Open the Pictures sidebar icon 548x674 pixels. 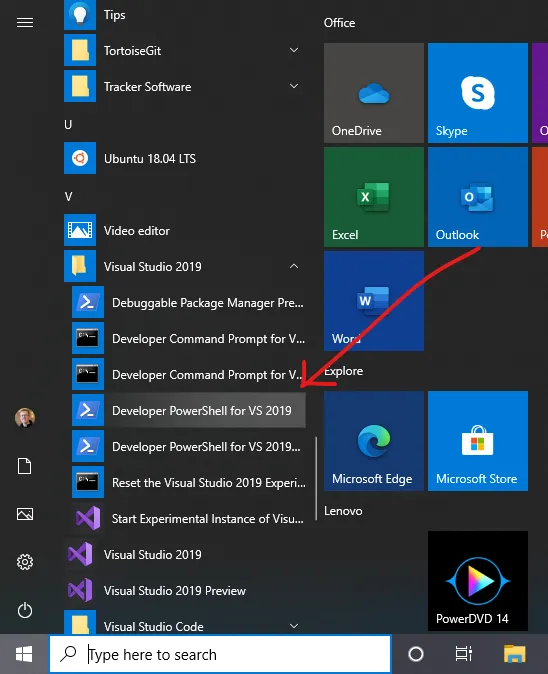pos(24,514)
